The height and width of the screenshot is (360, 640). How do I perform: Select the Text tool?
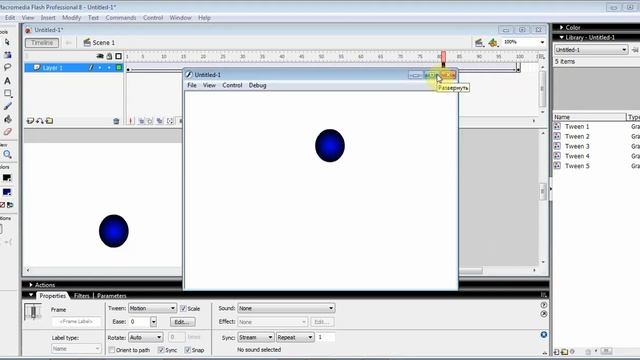pos(7,81)
